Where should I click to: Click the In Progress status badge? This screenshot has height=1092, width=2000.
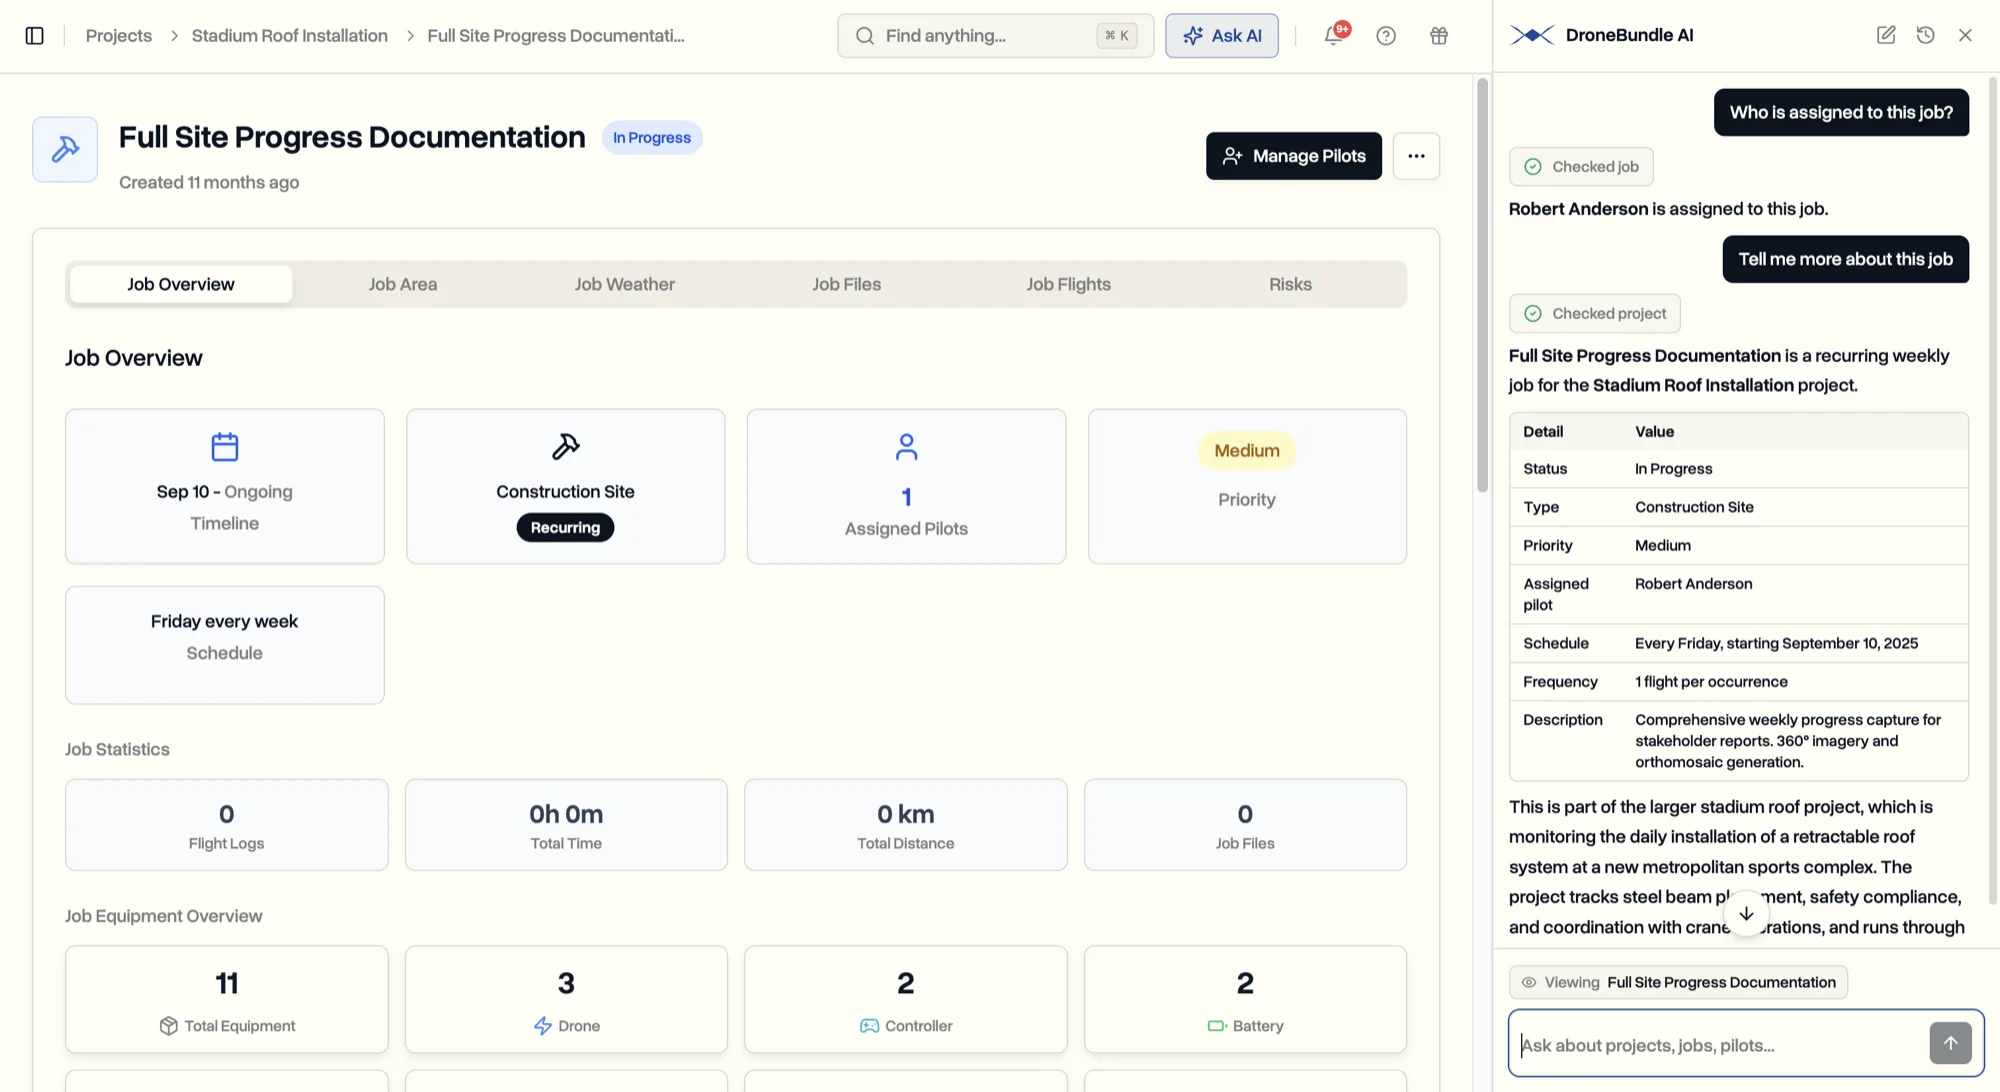652,138
